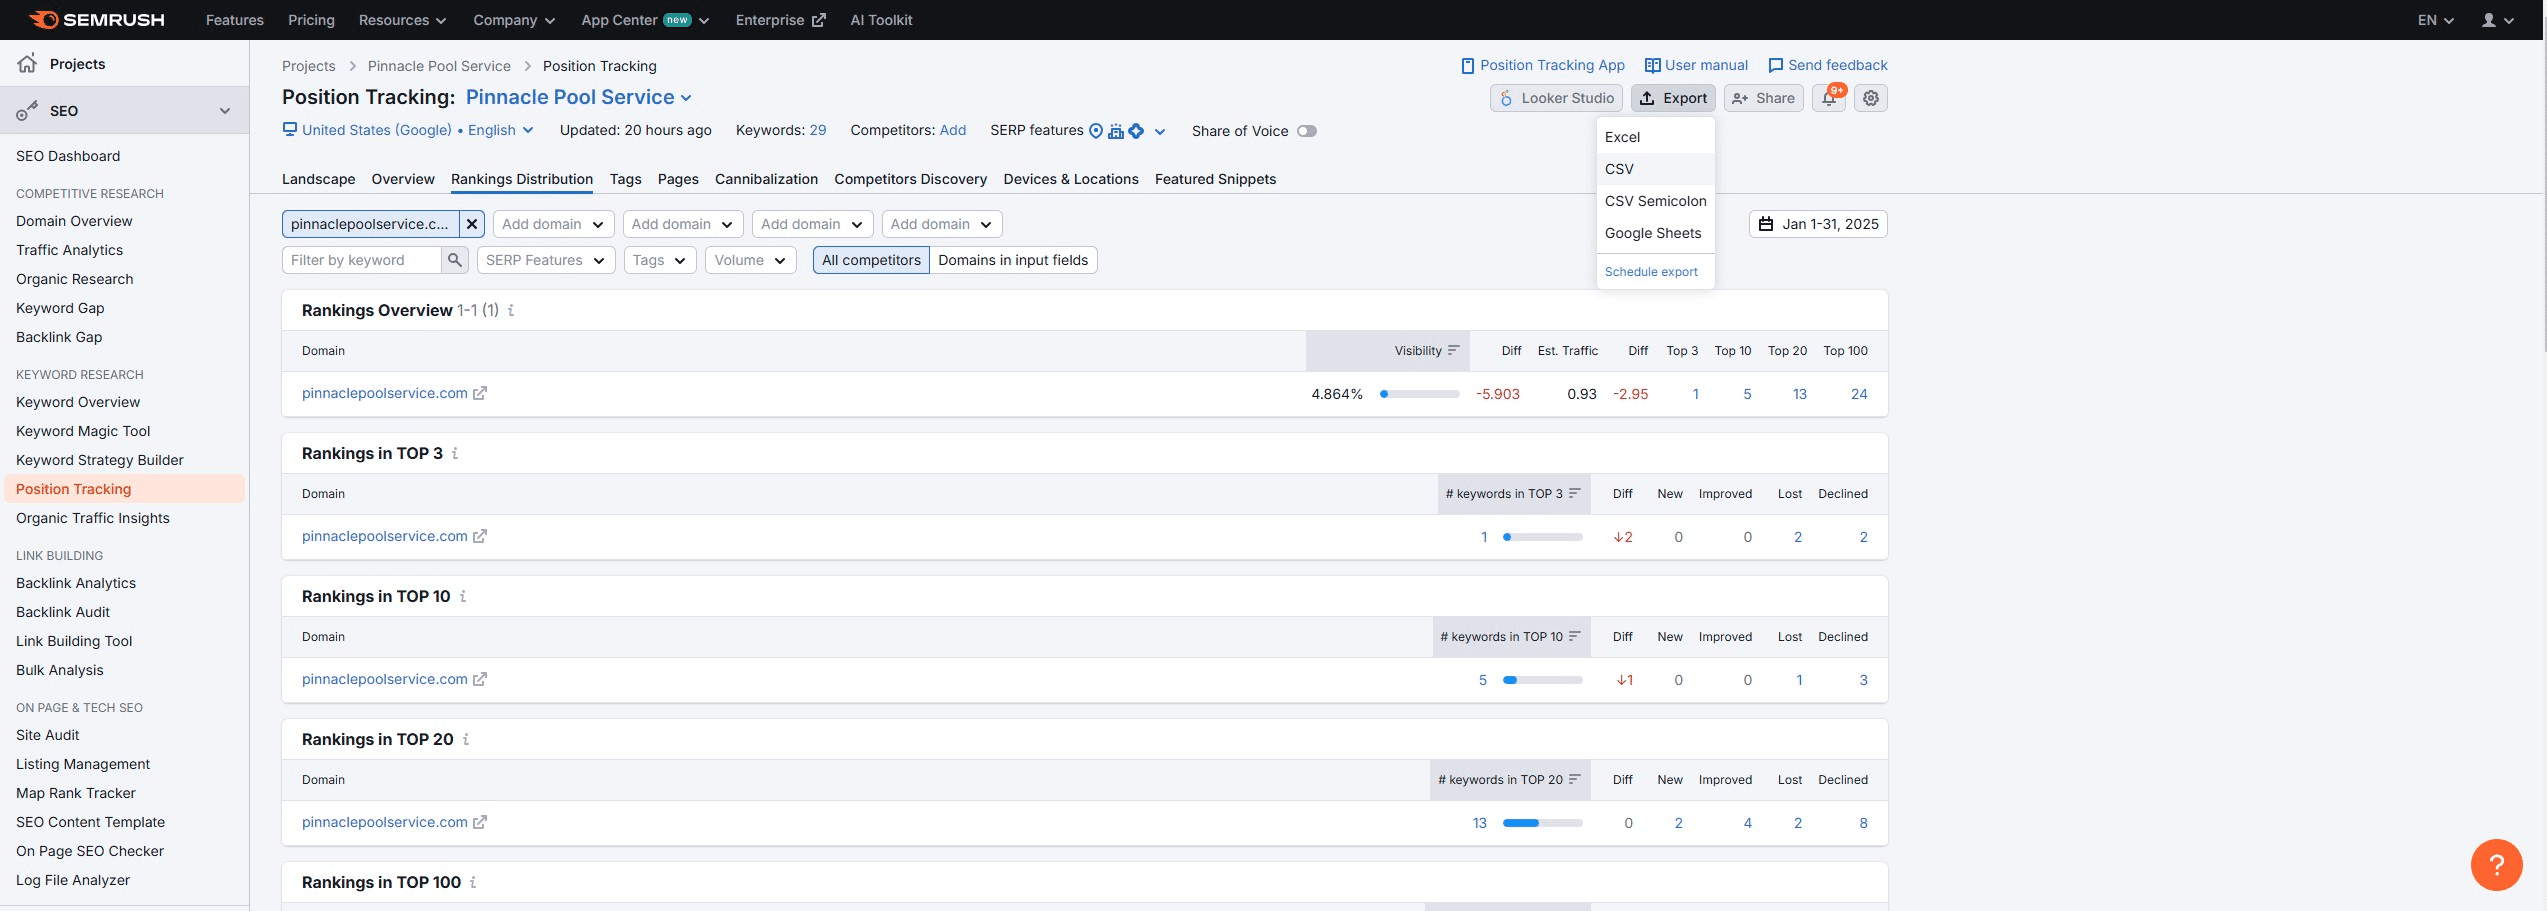The height and width of the screenshot is (911, 2547).
Task: Click inside the Filter by keyword field
Action: [x=361, y=260]
